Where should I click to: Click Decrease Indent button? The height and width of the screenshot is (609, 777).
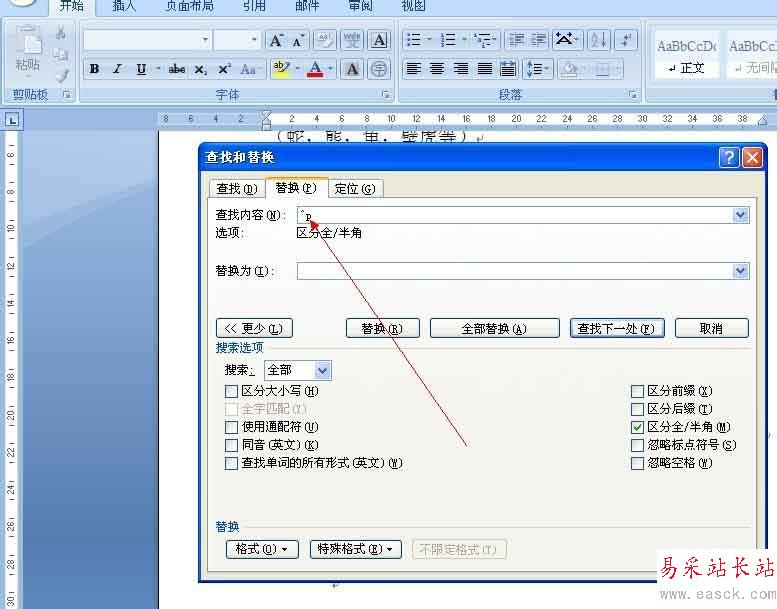[516, 40]
